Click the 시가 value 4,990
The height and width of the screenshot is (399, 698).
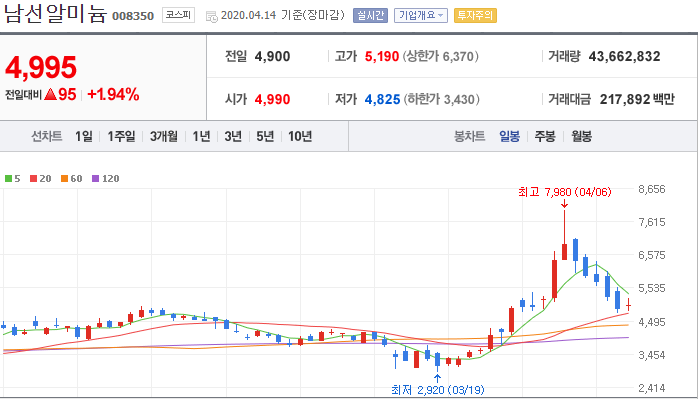coord(272,99)
